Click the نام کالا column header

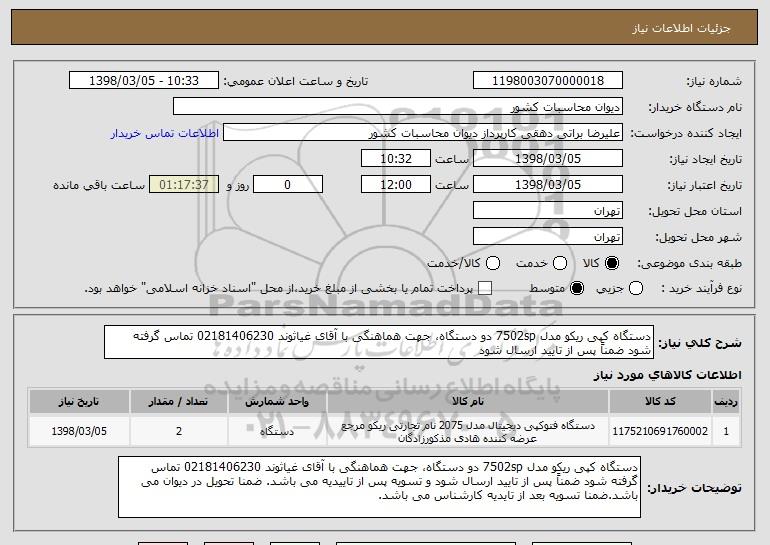[x=468, y=402]
